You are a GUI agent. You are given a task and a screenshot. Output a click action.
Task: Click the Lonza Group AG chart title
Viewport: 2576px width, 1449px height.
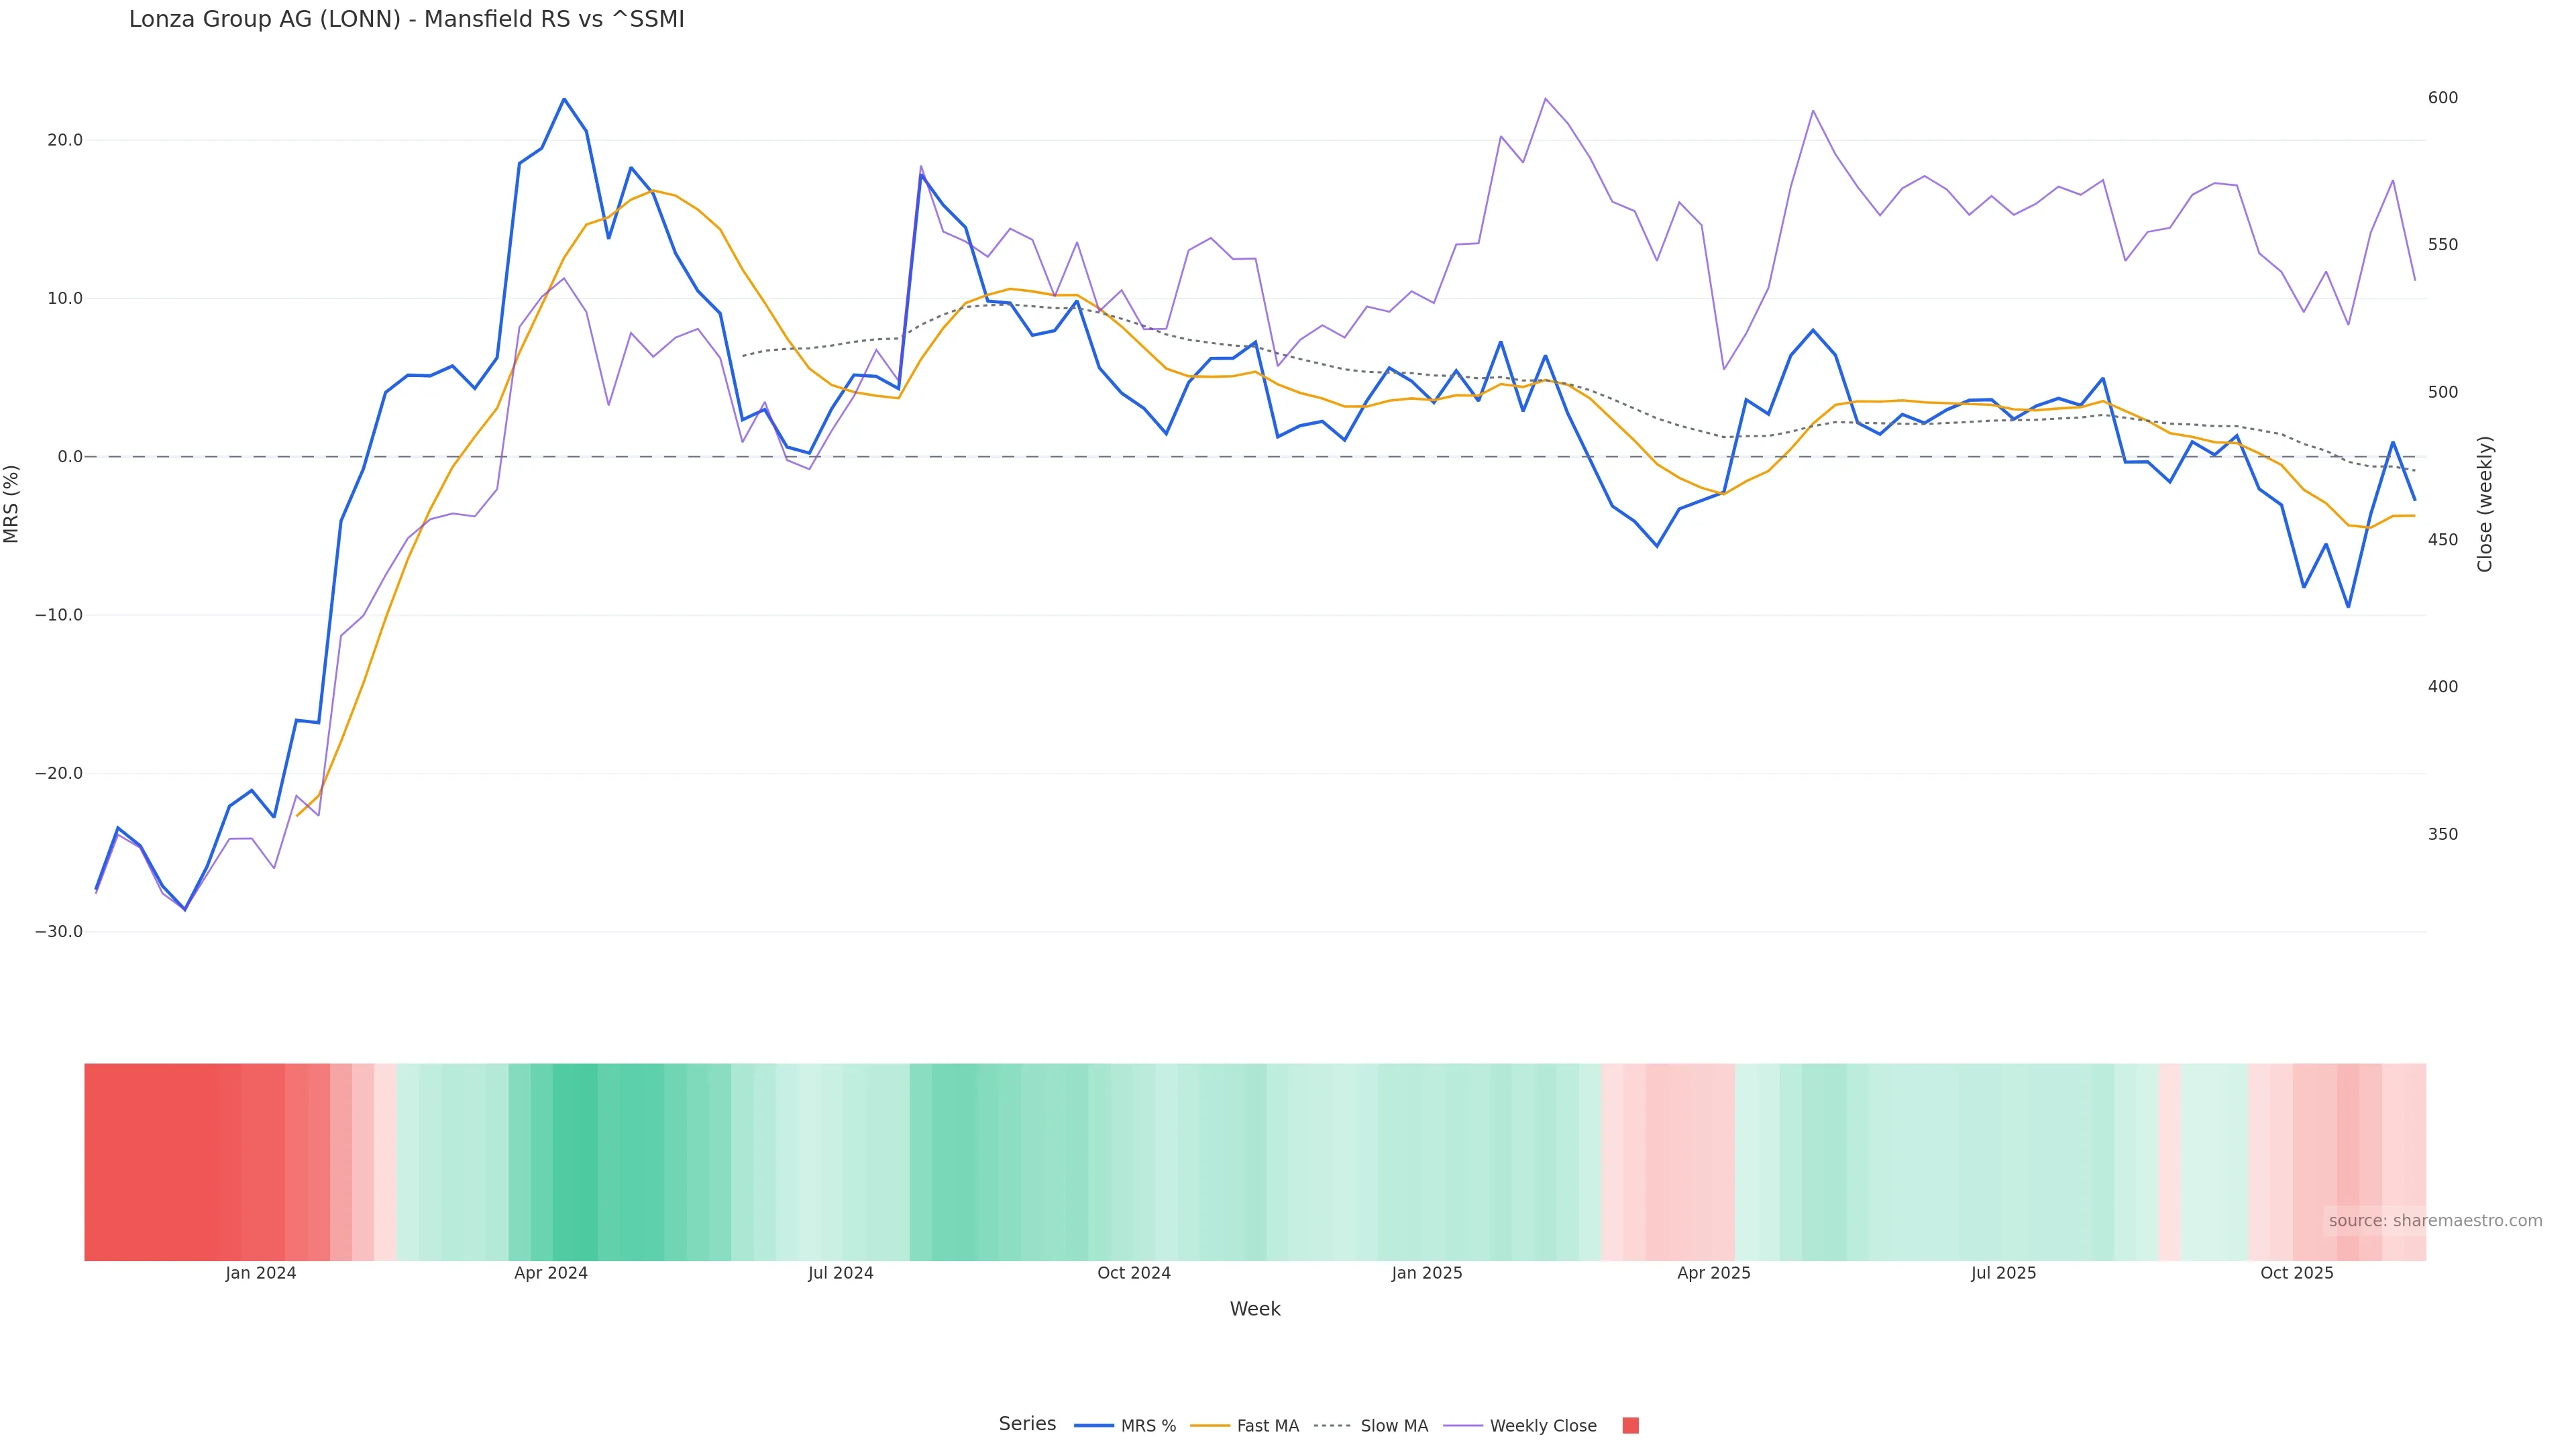pyautogui.click(x=406, y=19)
